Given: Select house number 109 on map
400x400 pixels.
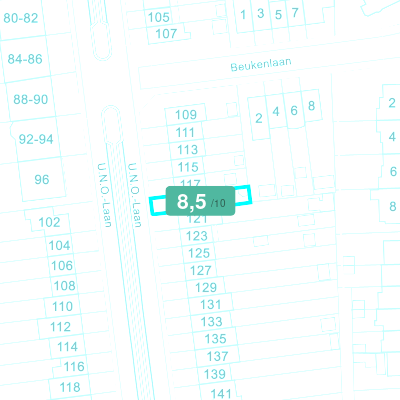Looking at the screenshot, I should click(x=186, y=115).
